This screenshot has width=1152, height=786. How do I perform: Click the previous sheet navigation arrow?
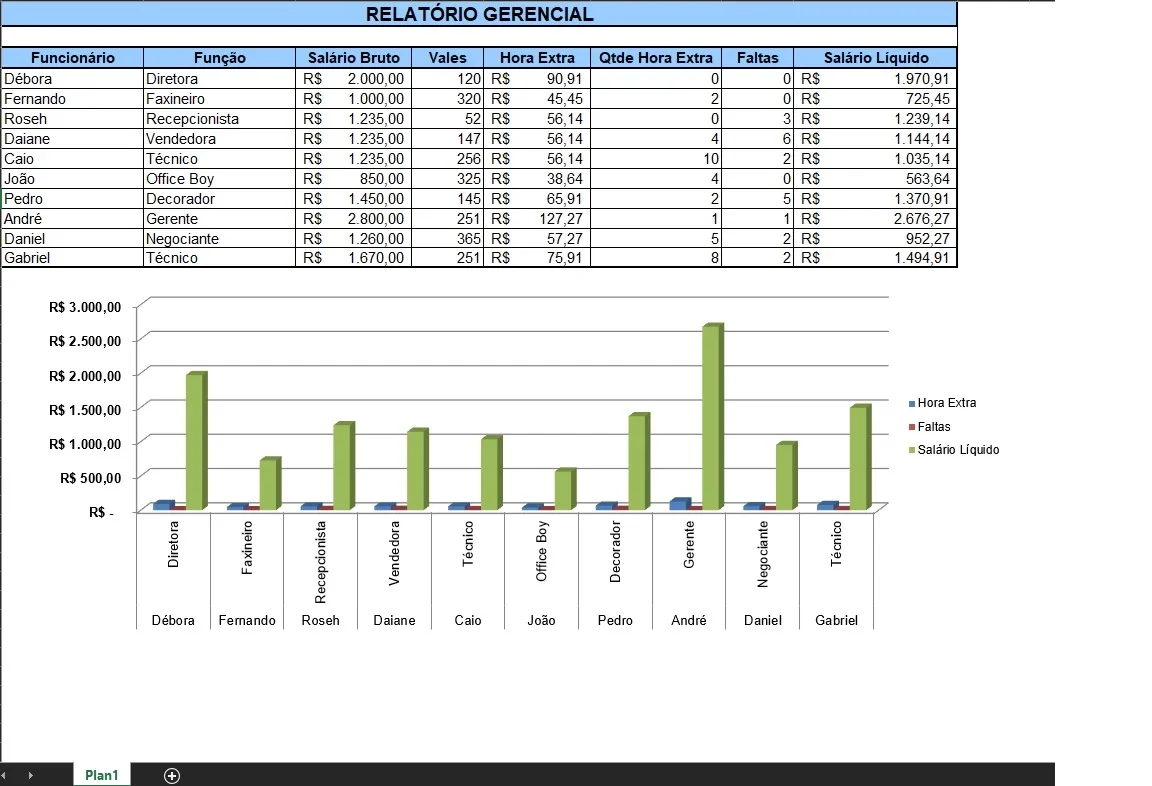click(x=4, y=776)
